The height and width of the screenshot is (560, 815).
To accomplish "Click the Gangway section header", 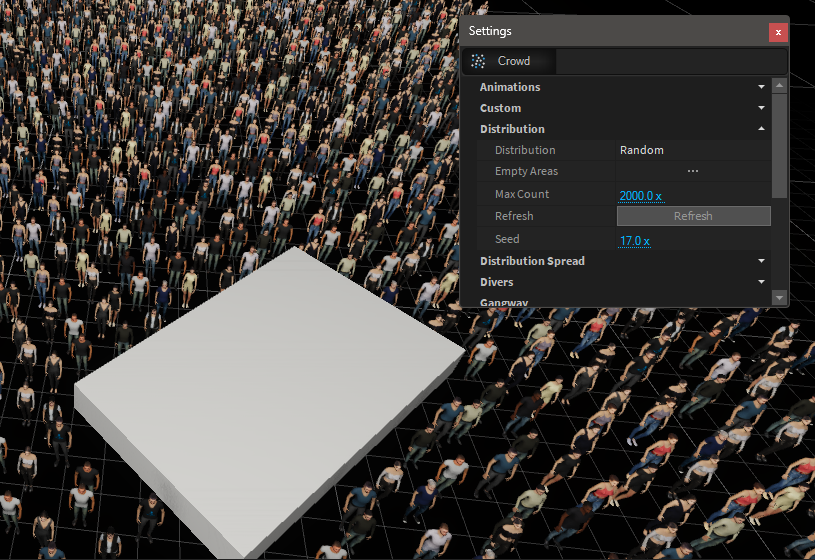I will (x=505, y=301).
